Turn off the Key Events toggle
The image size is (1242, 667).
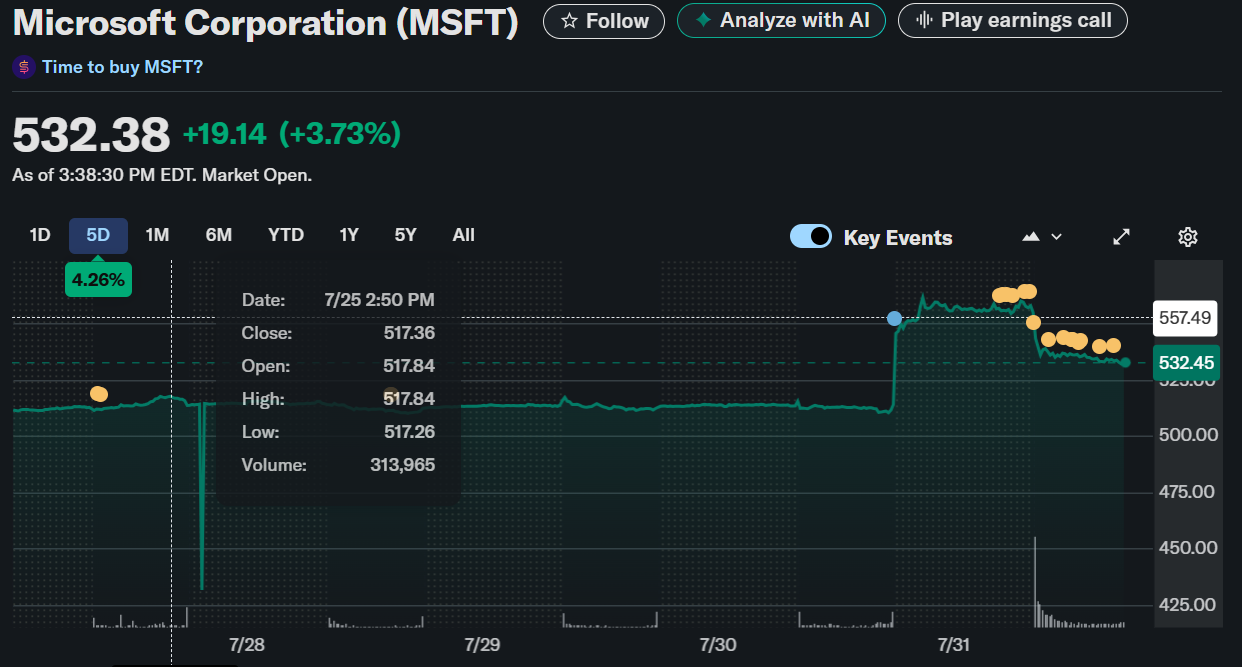(x=811, y=237)
